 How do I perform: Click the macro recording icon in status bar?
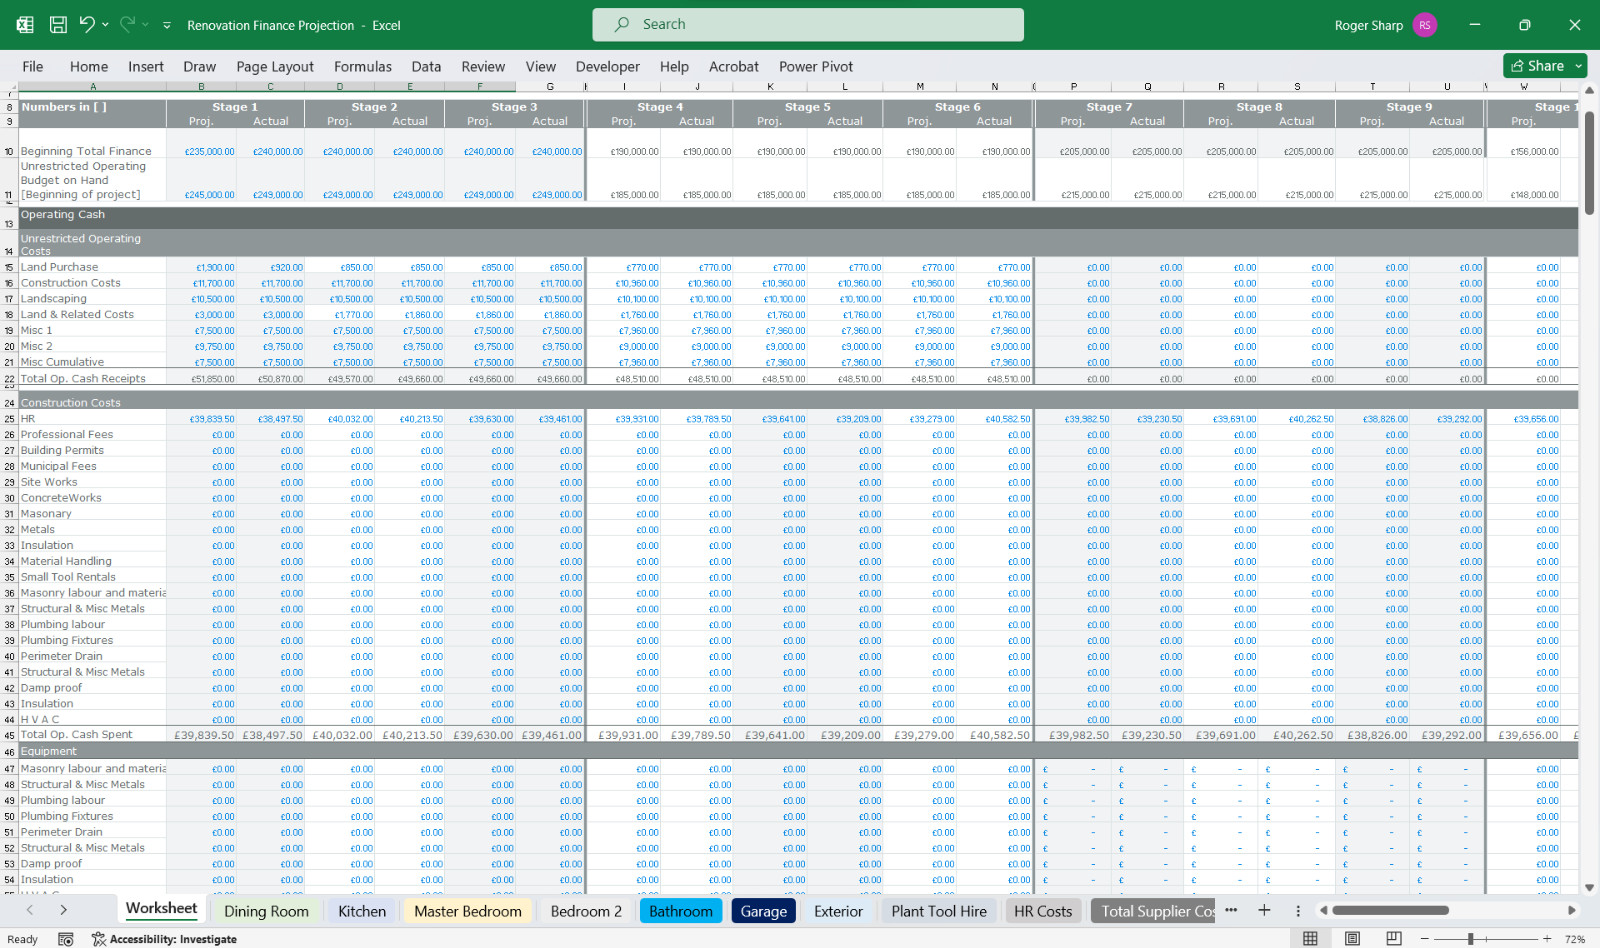[66, 939]
